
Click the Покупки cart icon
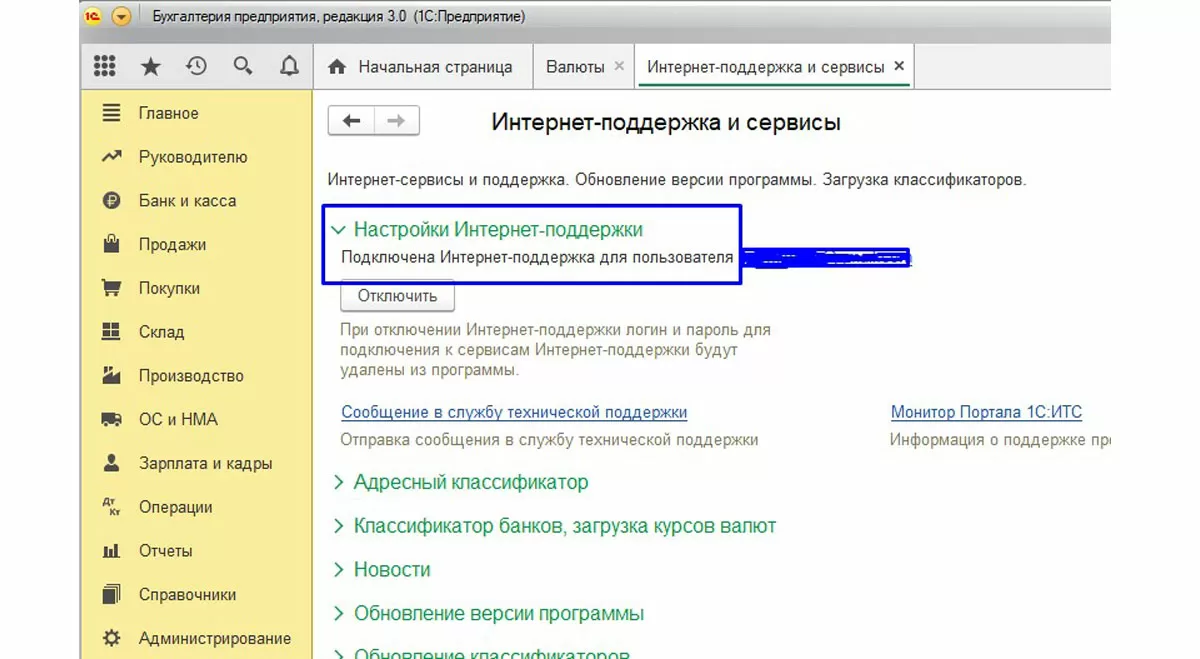pyautogui.click(x=111, y=288)
